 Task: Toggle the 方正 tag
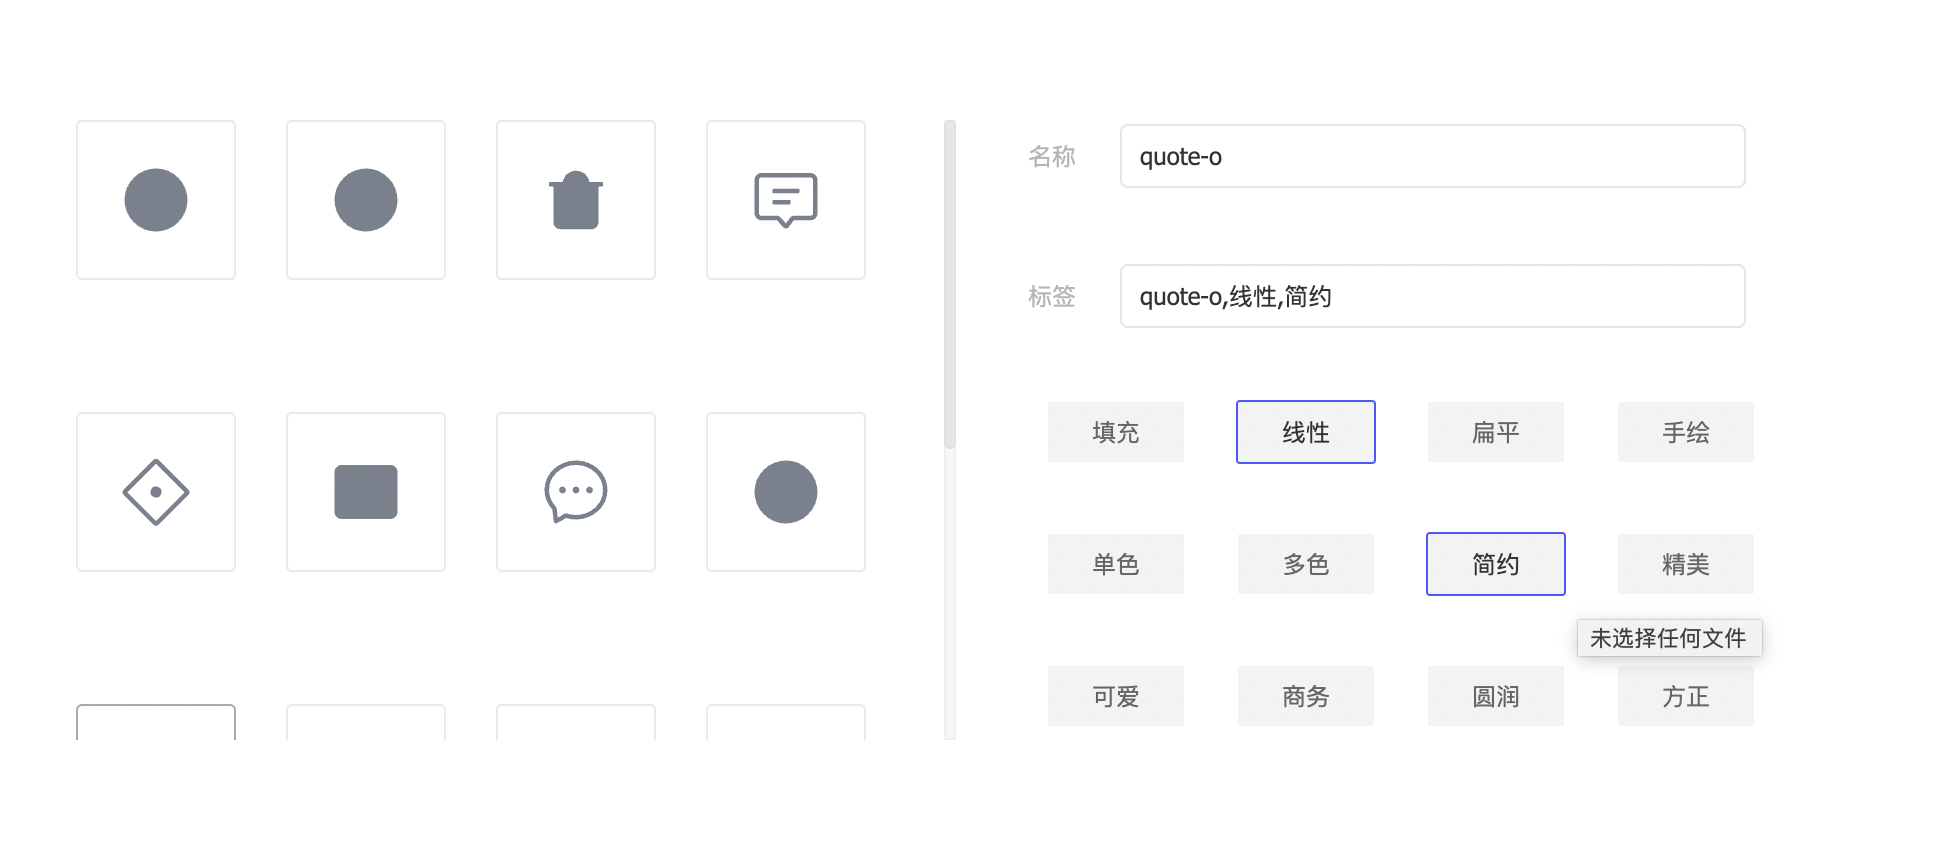click(1686, 696)
